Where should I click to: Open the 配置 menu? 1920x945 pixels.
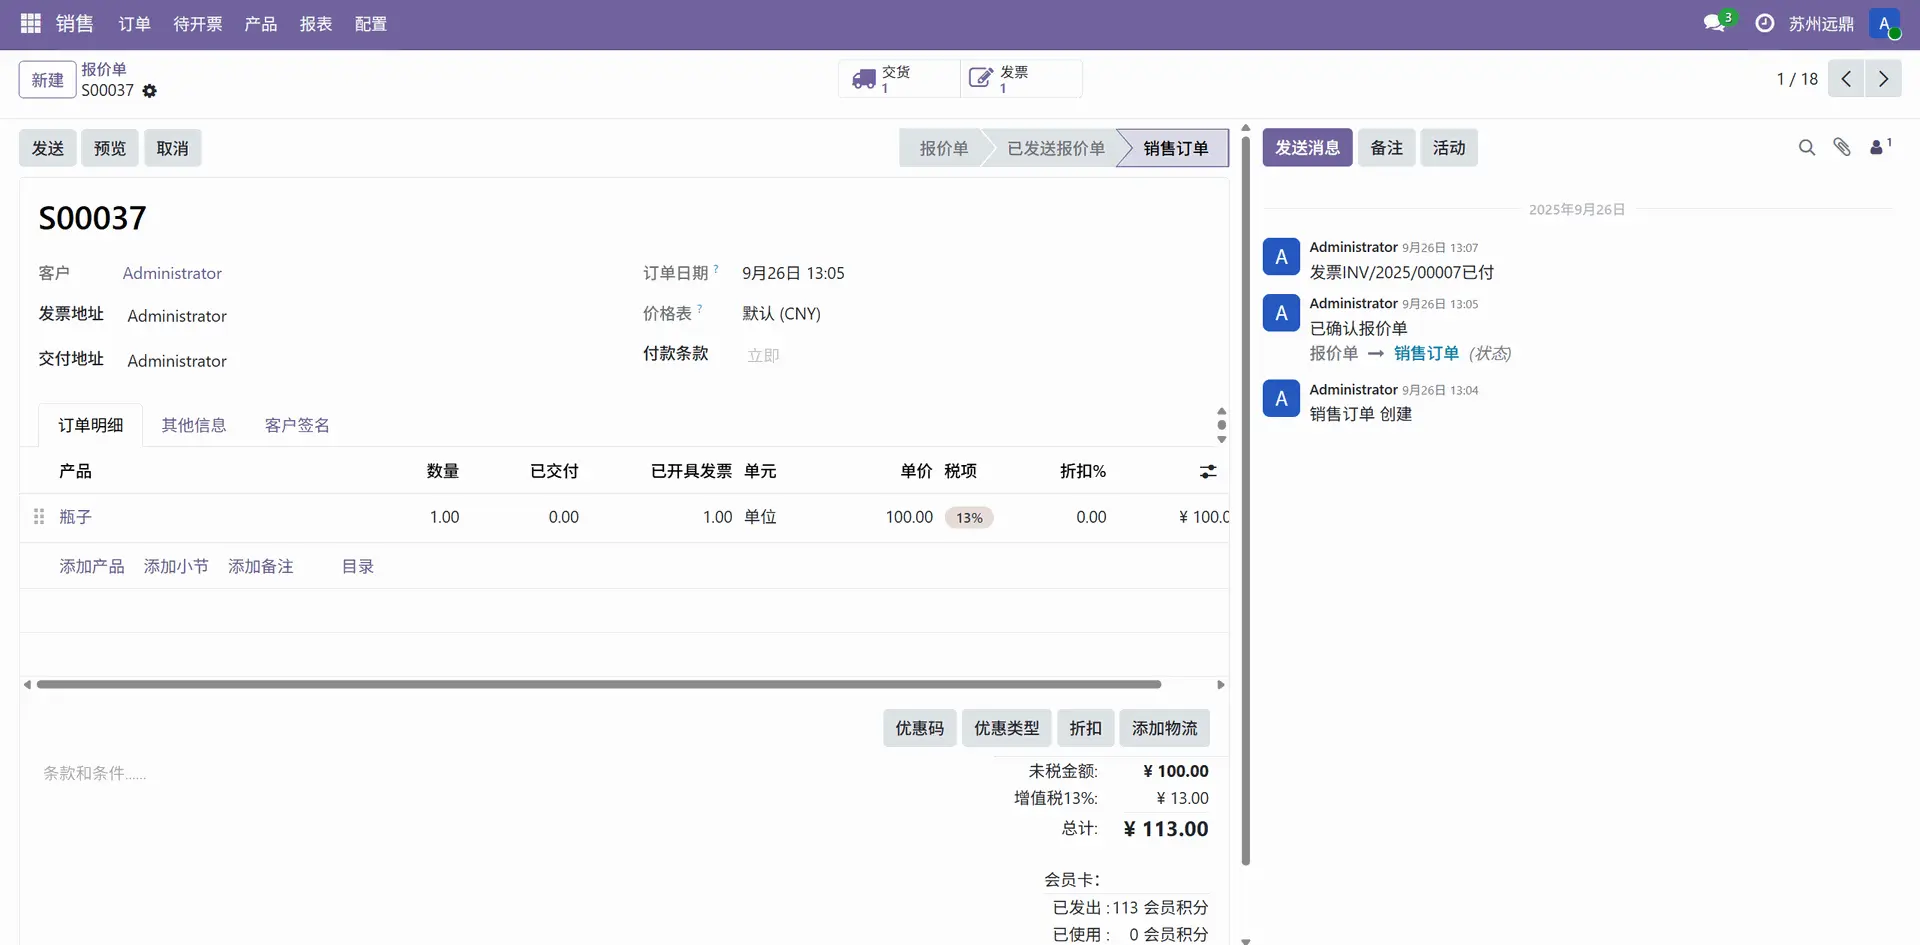pyautogui.click(x=370, y=24)
